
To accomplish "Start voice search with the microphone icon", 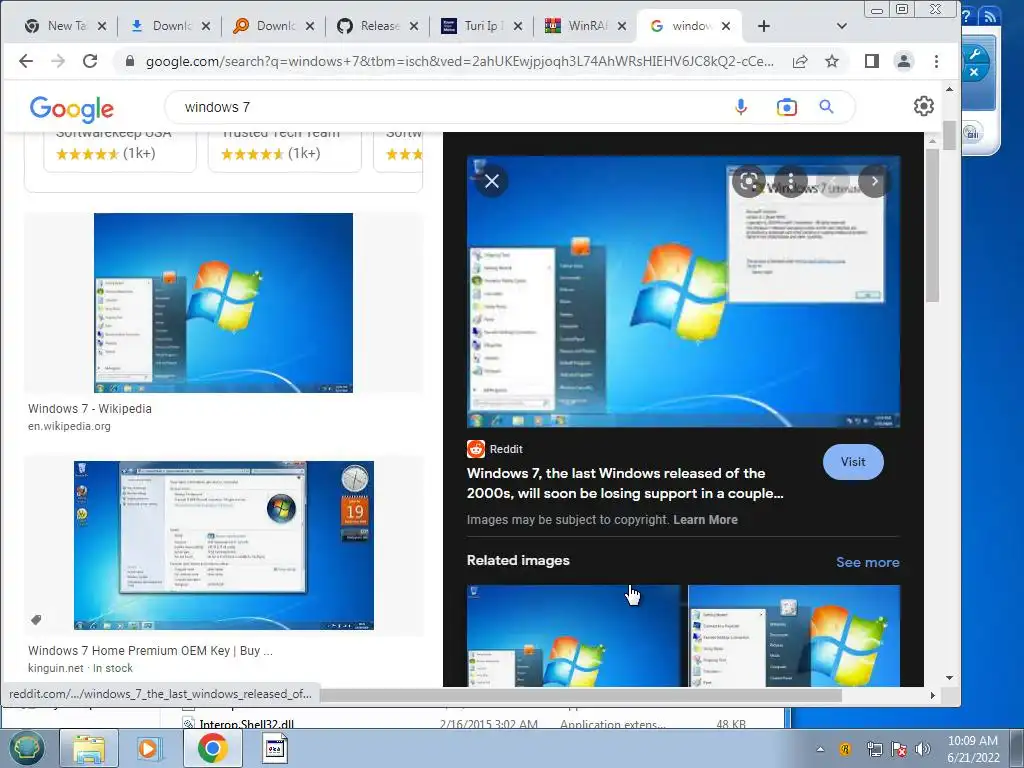I will (x=741, y=107).
